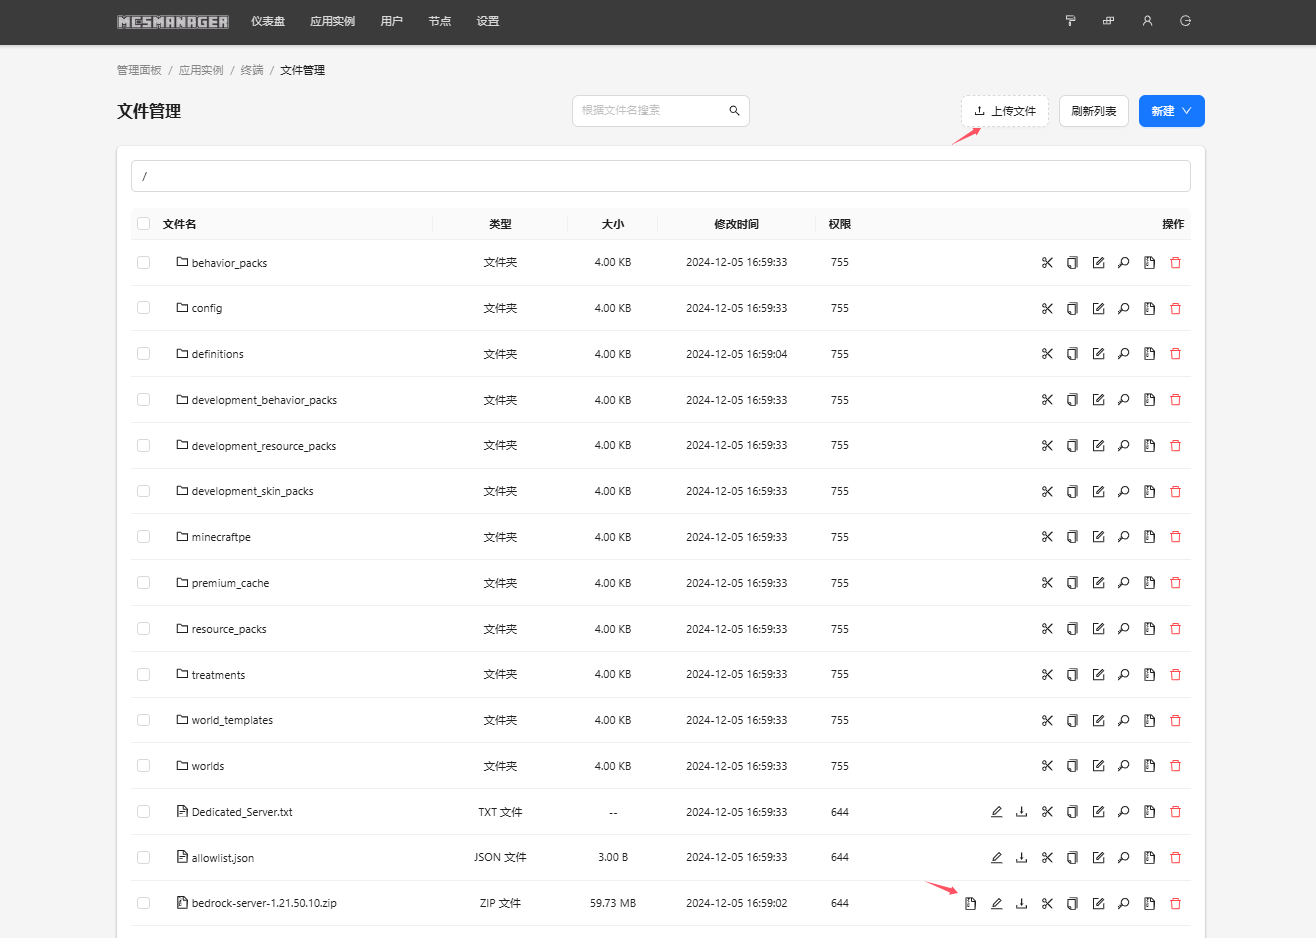Image resolution: width=1316 pixels, height=938 pixels.
Task: Click the 修改时间 column header
Action: (x=736, y=224)
